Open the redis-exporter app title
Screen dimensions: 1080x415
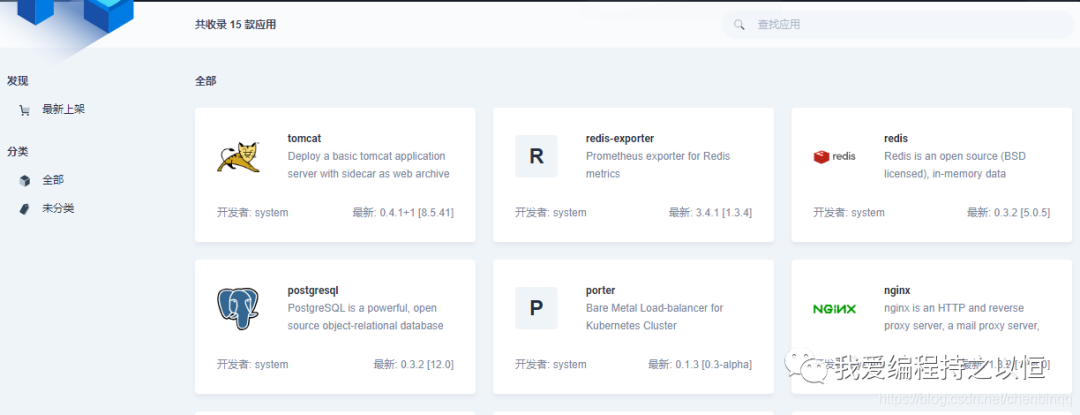620,138
